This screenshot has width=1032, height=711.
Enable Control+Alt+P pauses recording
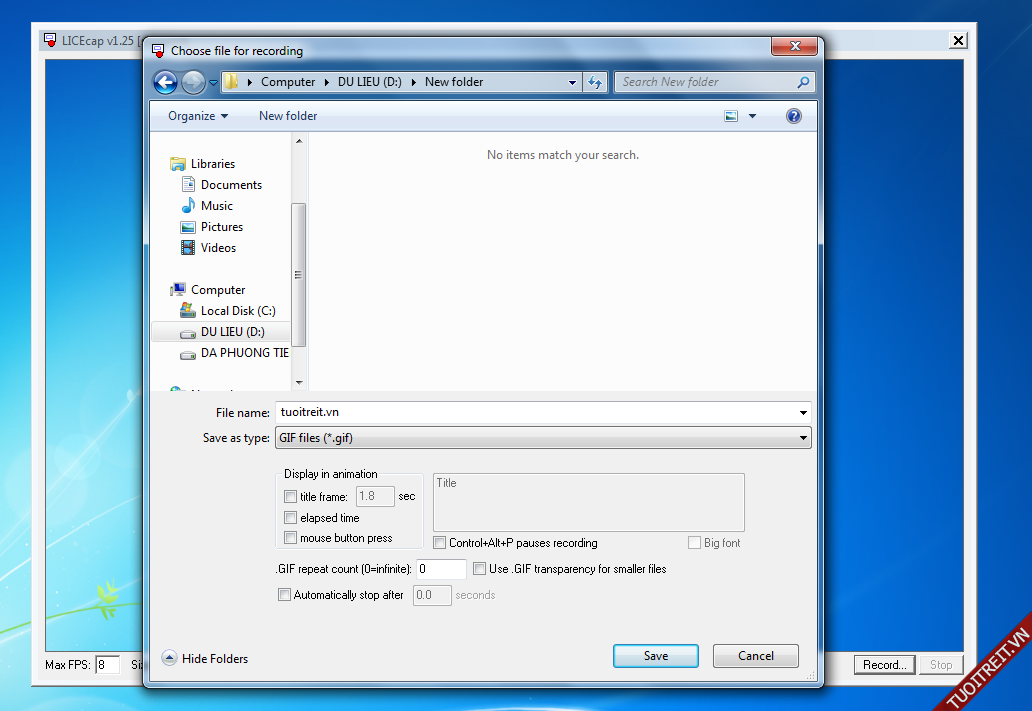click(x=440, y=543)
